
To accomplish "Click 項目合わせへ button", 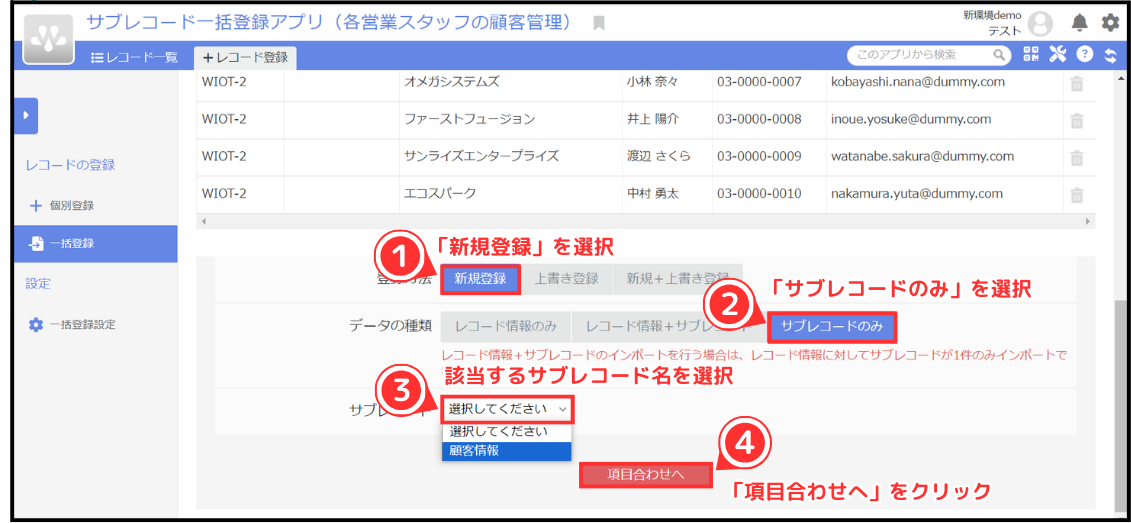I will tap(646, 474).
